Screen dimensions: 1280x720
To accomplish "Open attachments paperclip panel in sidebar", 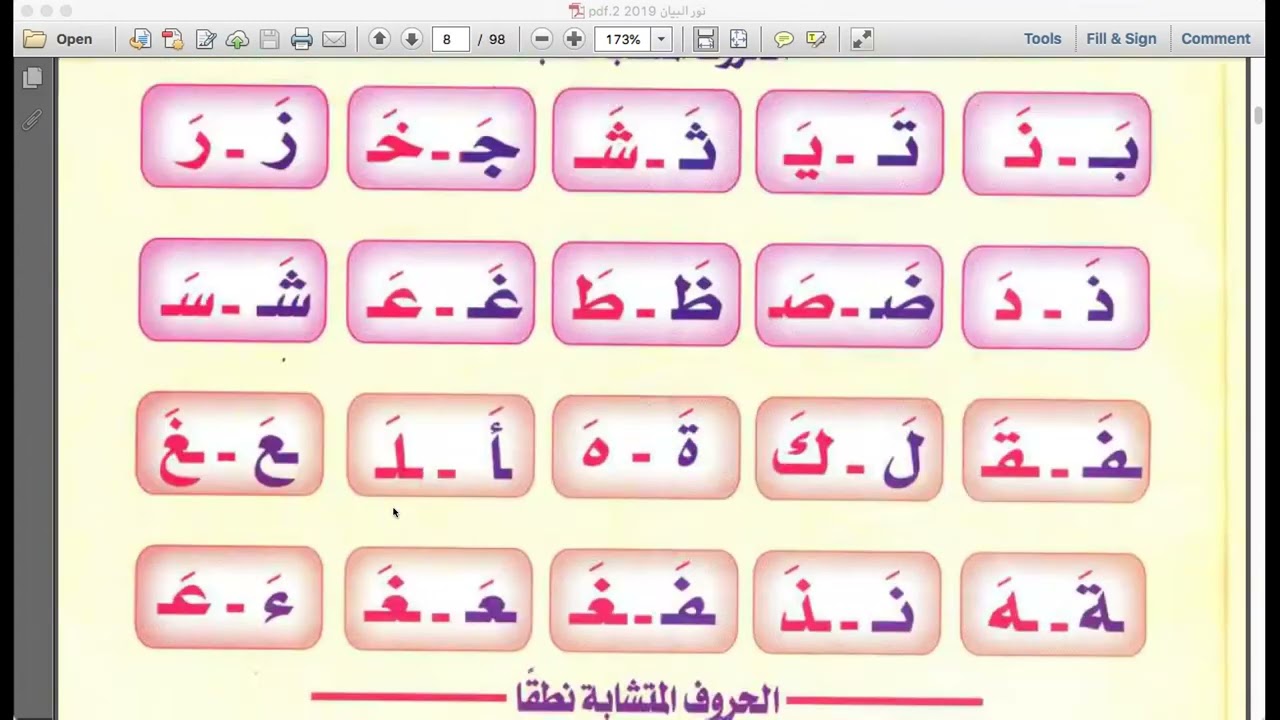I will 32,120.
